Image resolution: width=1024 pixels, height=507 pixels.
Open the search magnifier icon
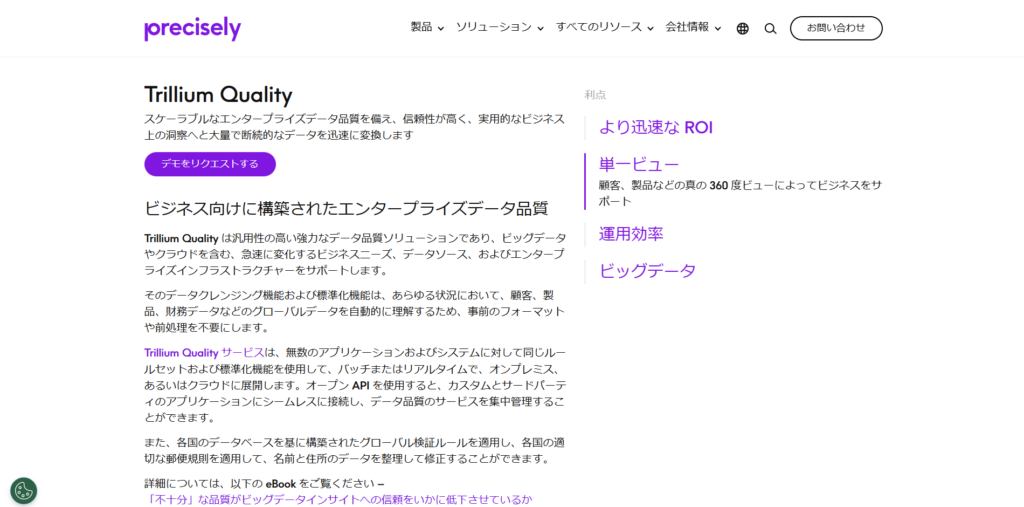(x=770, y=29)
